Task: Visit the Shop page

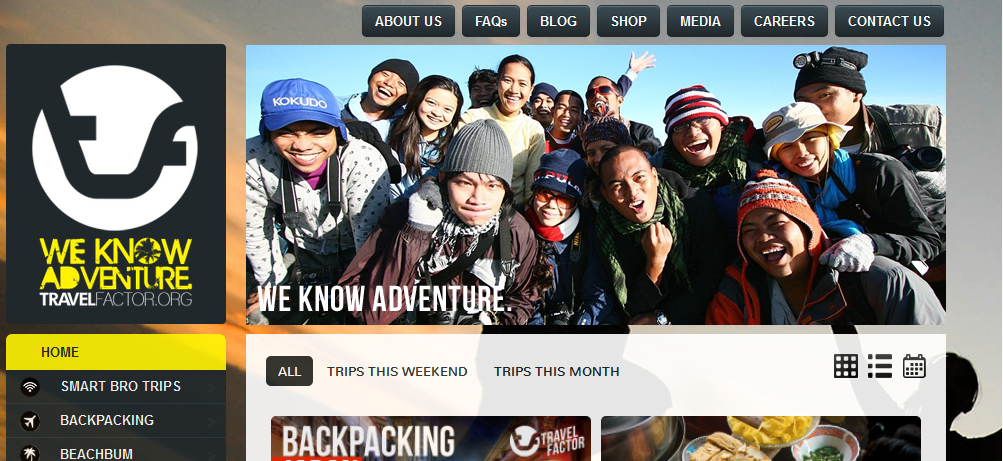Action: point(629,21)
